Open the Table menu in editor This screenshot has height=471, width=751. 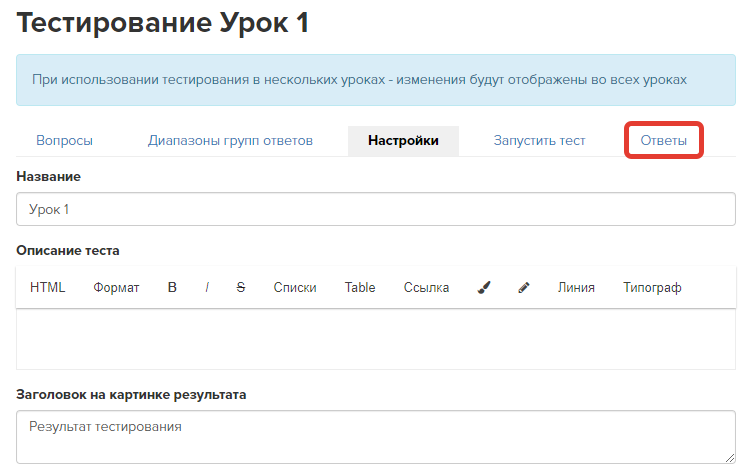tap(360, 287)
